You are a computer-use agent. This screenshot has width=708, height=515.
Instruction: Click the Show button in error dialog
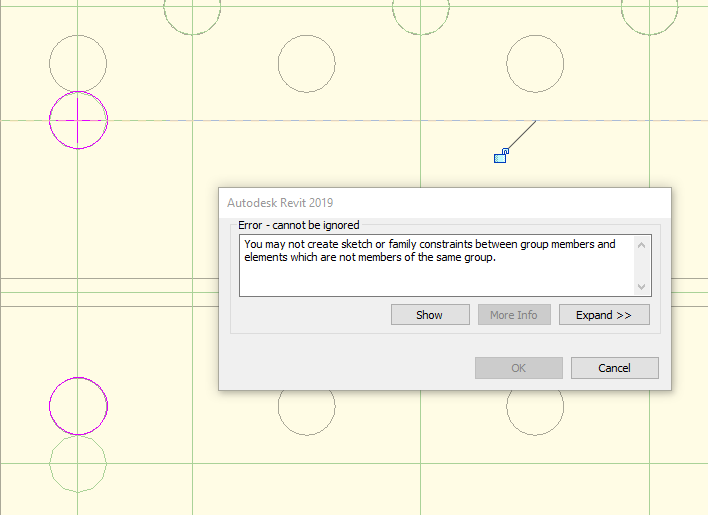pos(430,315)
